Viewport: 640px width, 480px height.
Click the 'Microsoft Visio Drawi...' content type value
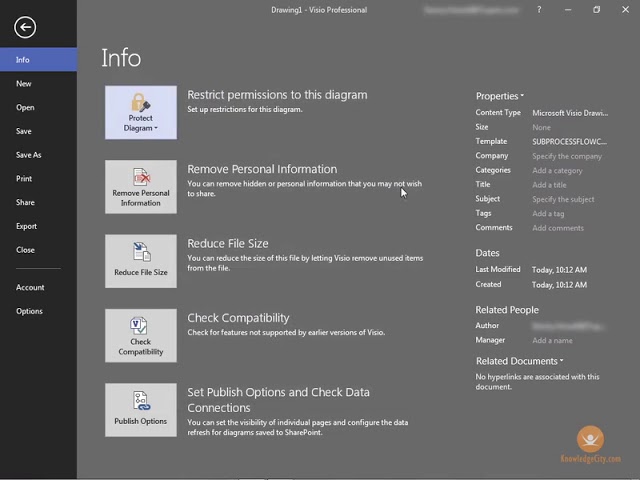pos(570,113)
